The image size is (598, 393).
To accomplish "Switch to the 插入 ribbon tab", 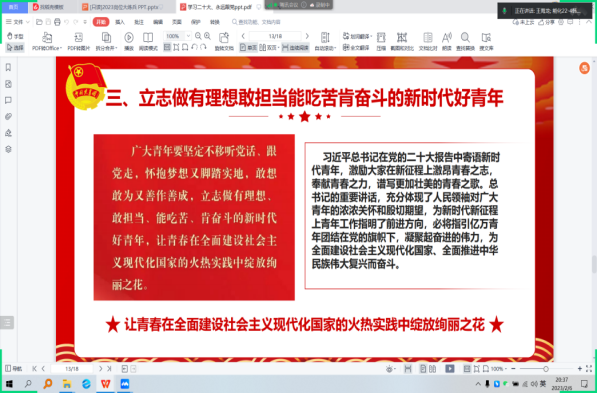I will pos(120,22).
